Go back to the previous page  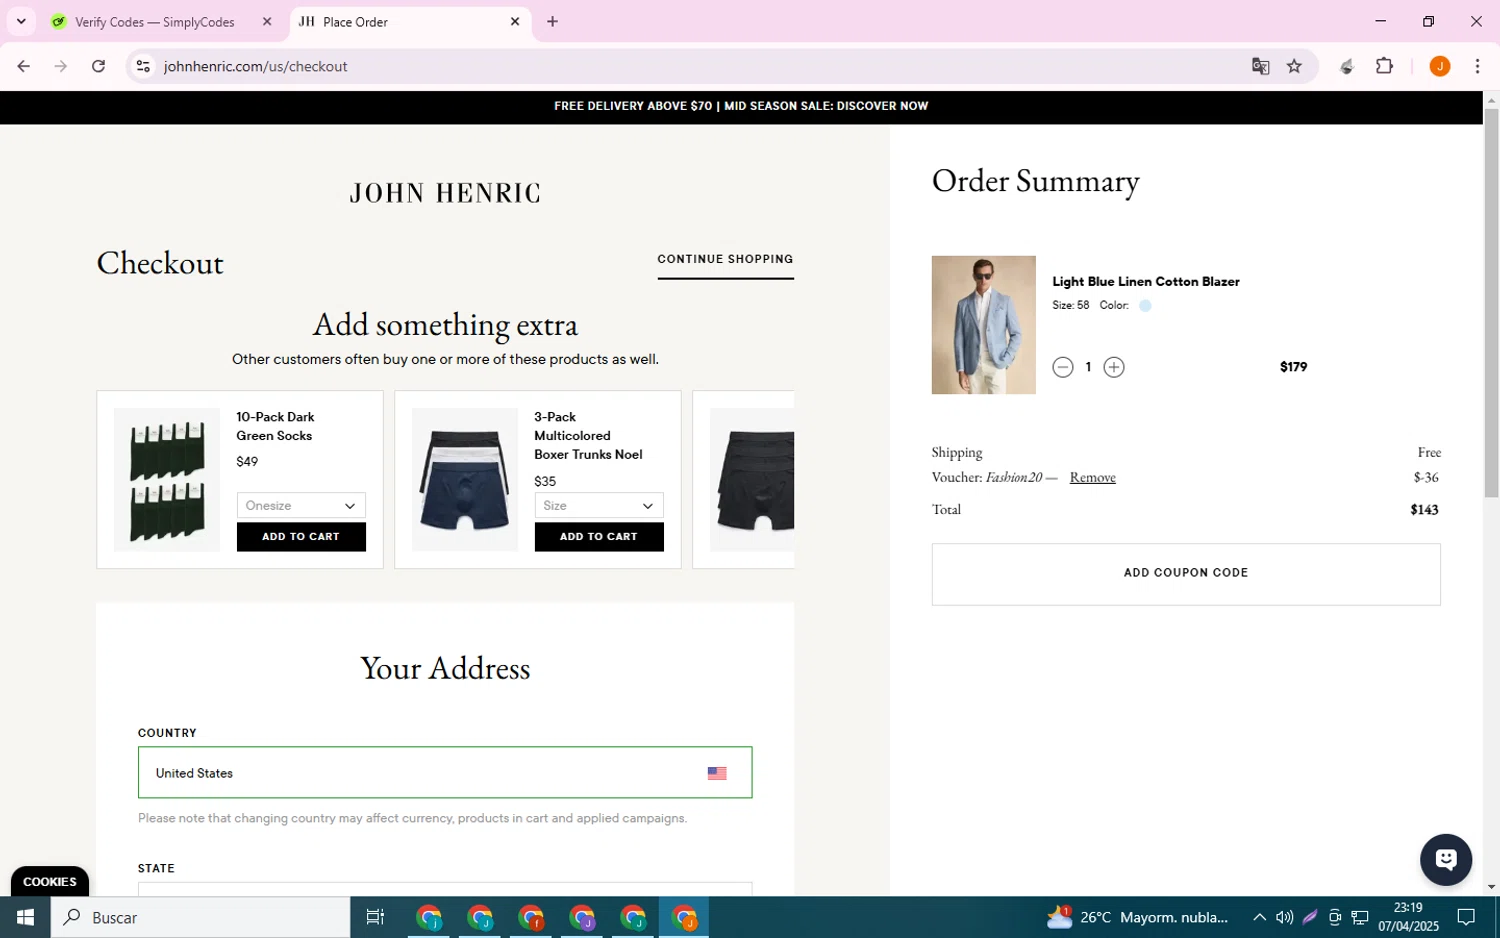pos(23,66)
